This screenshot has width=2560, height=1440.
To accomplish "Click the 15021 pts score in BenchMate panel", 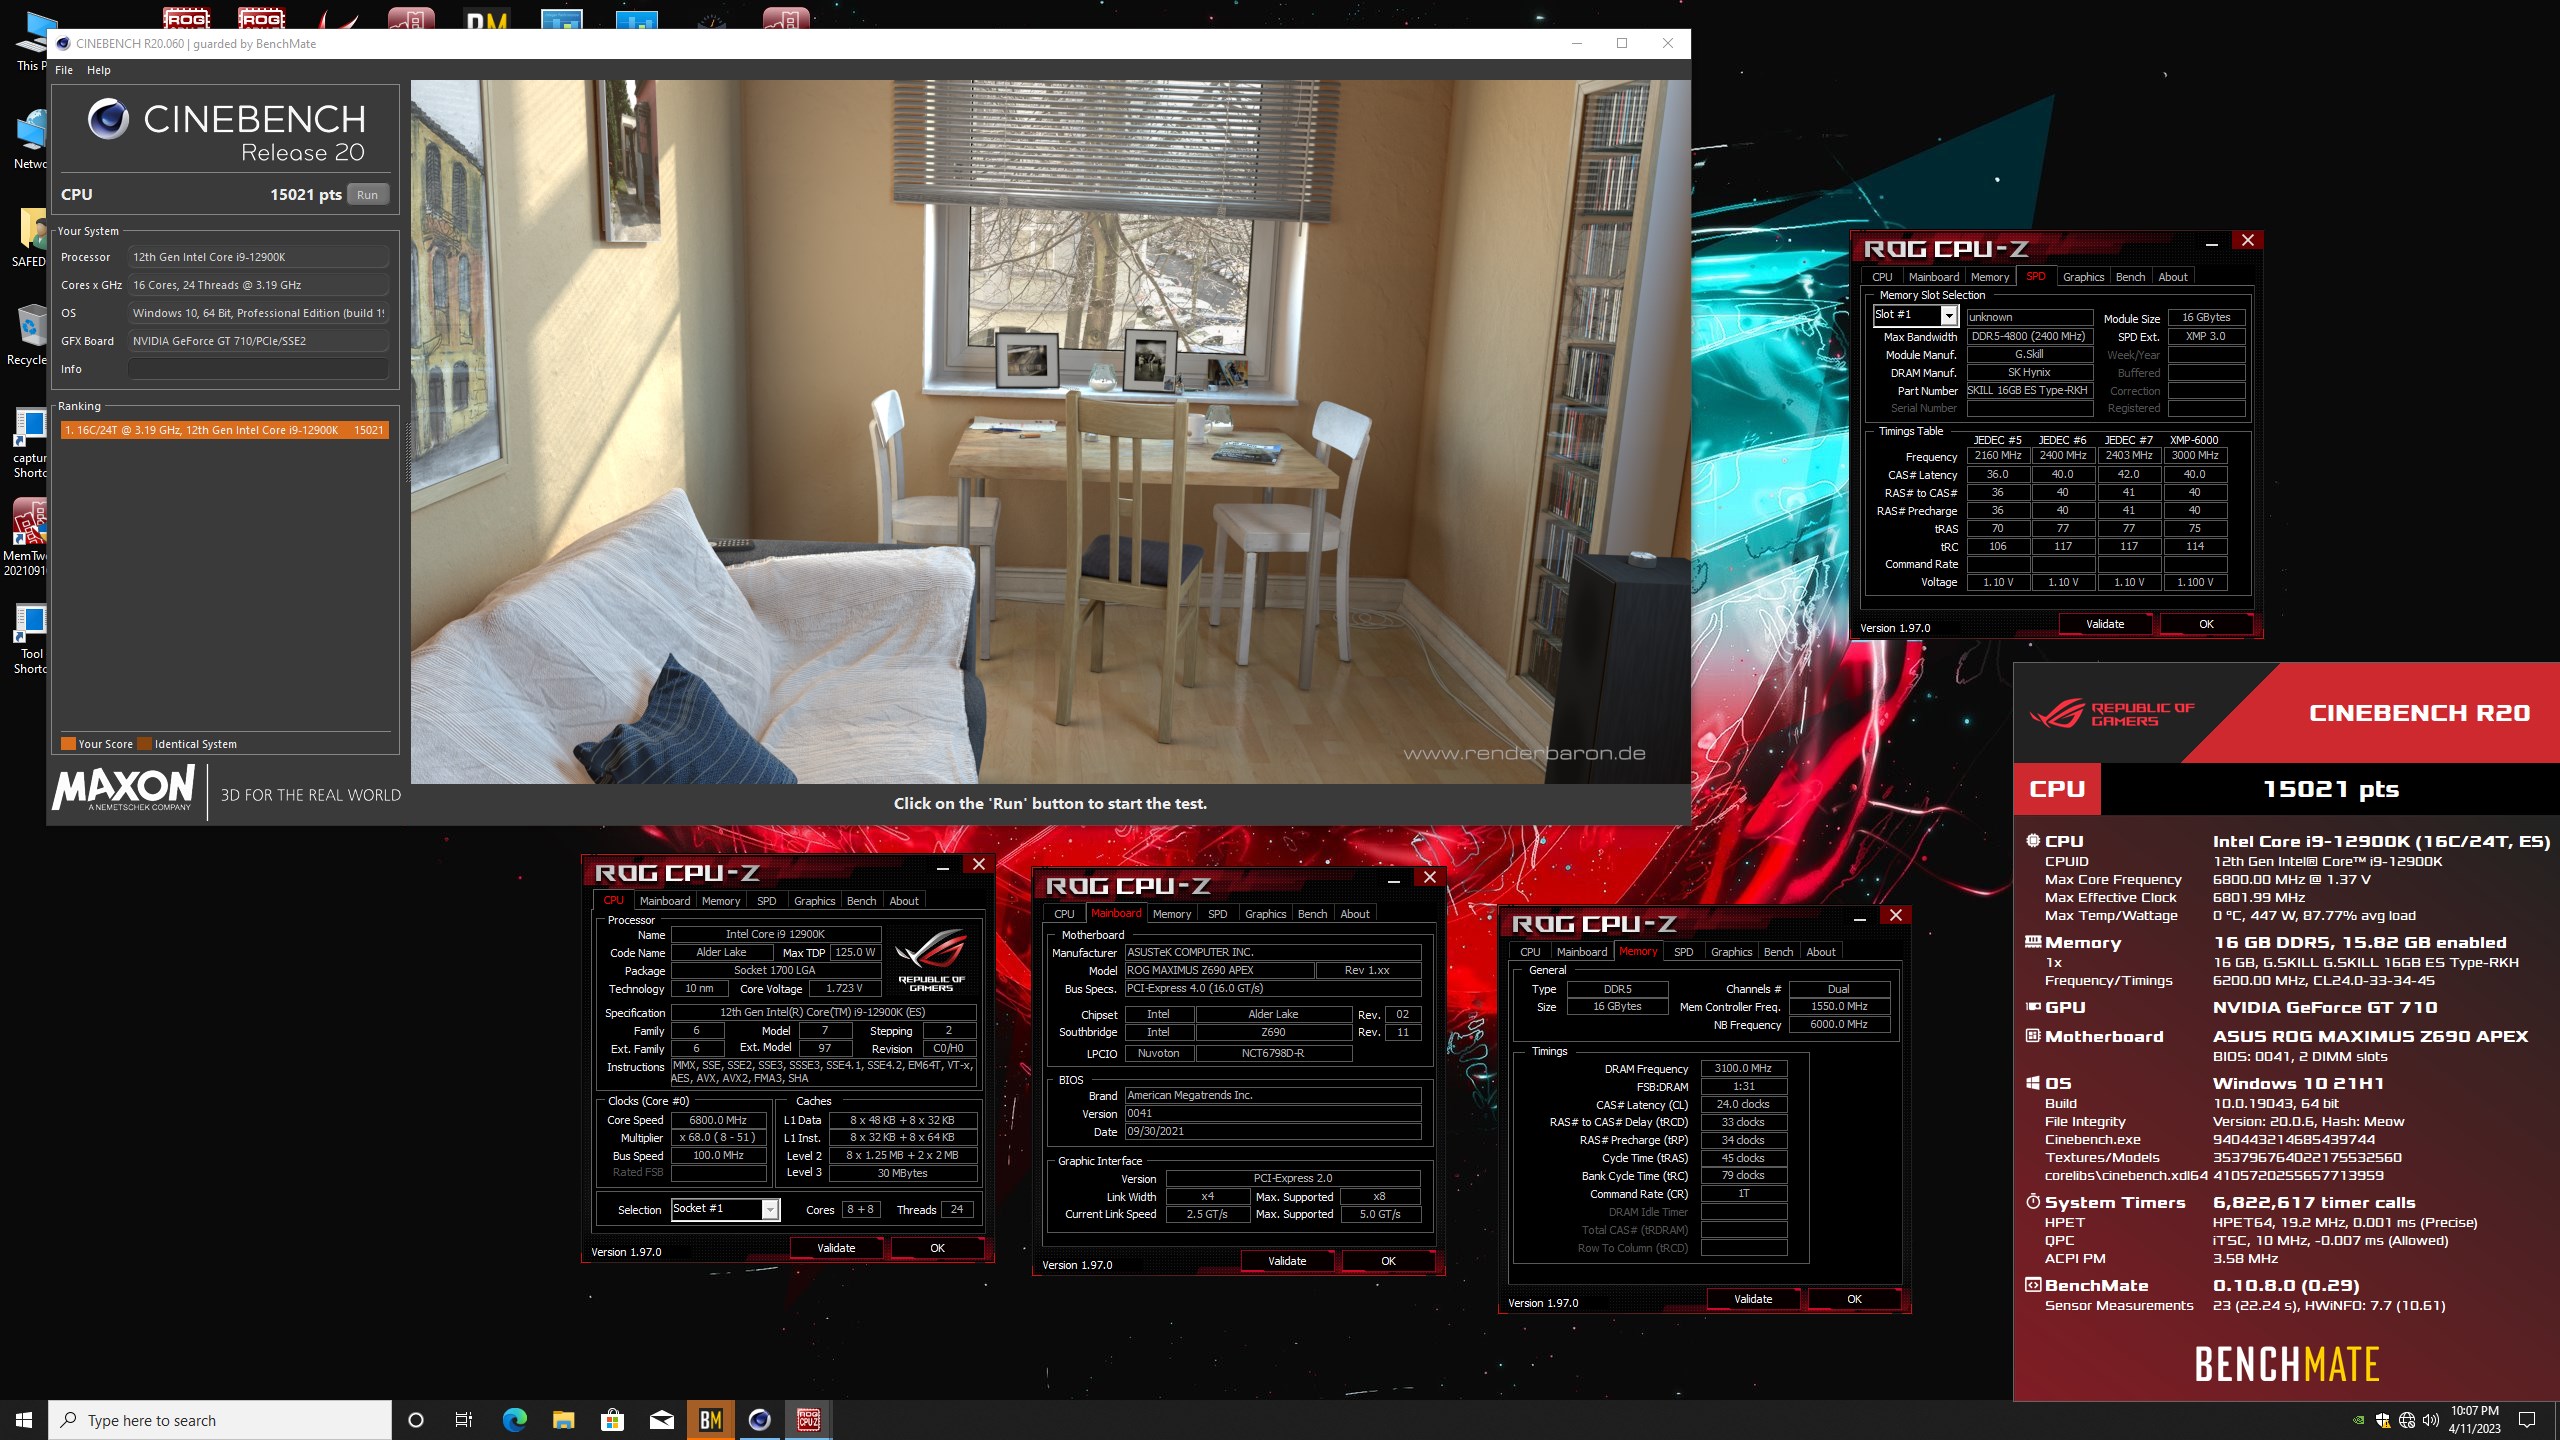I will [x=2330, y=789].
